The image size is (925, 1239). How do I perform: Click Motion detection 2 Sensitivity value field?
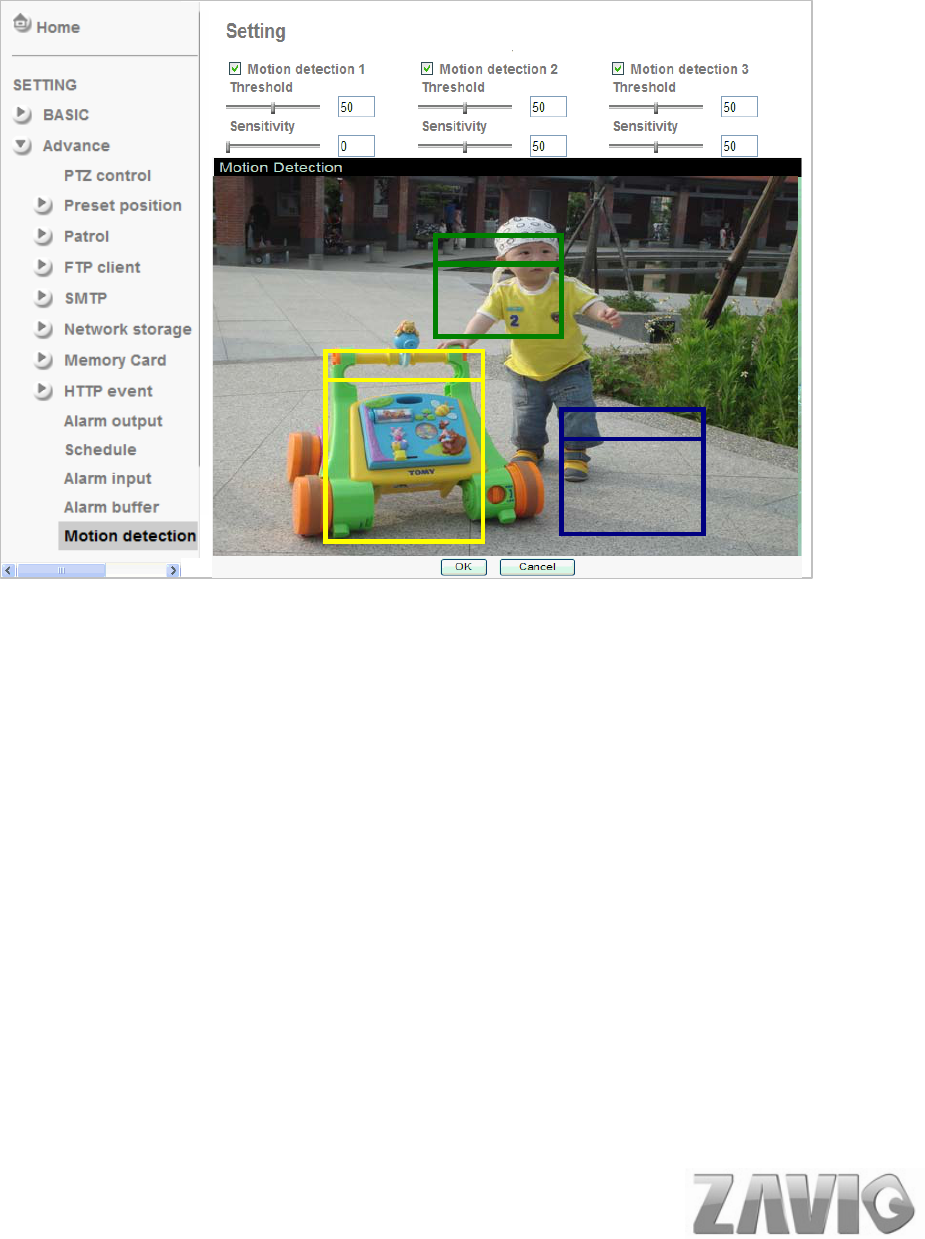[548, 146]
